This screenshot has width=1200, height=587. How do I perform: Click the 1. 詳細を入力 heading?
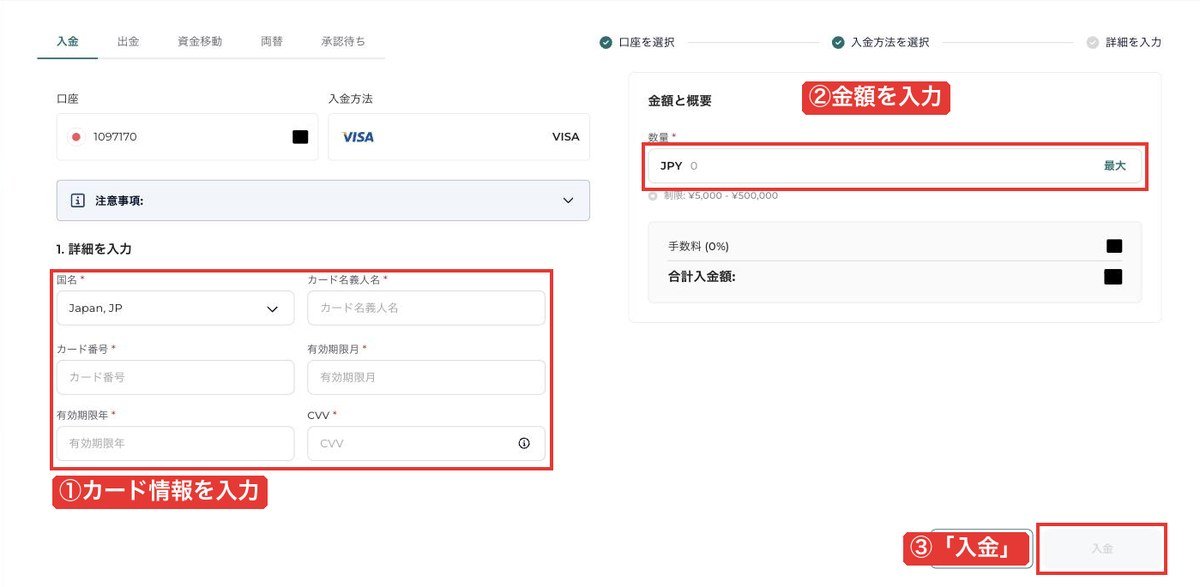94,249
